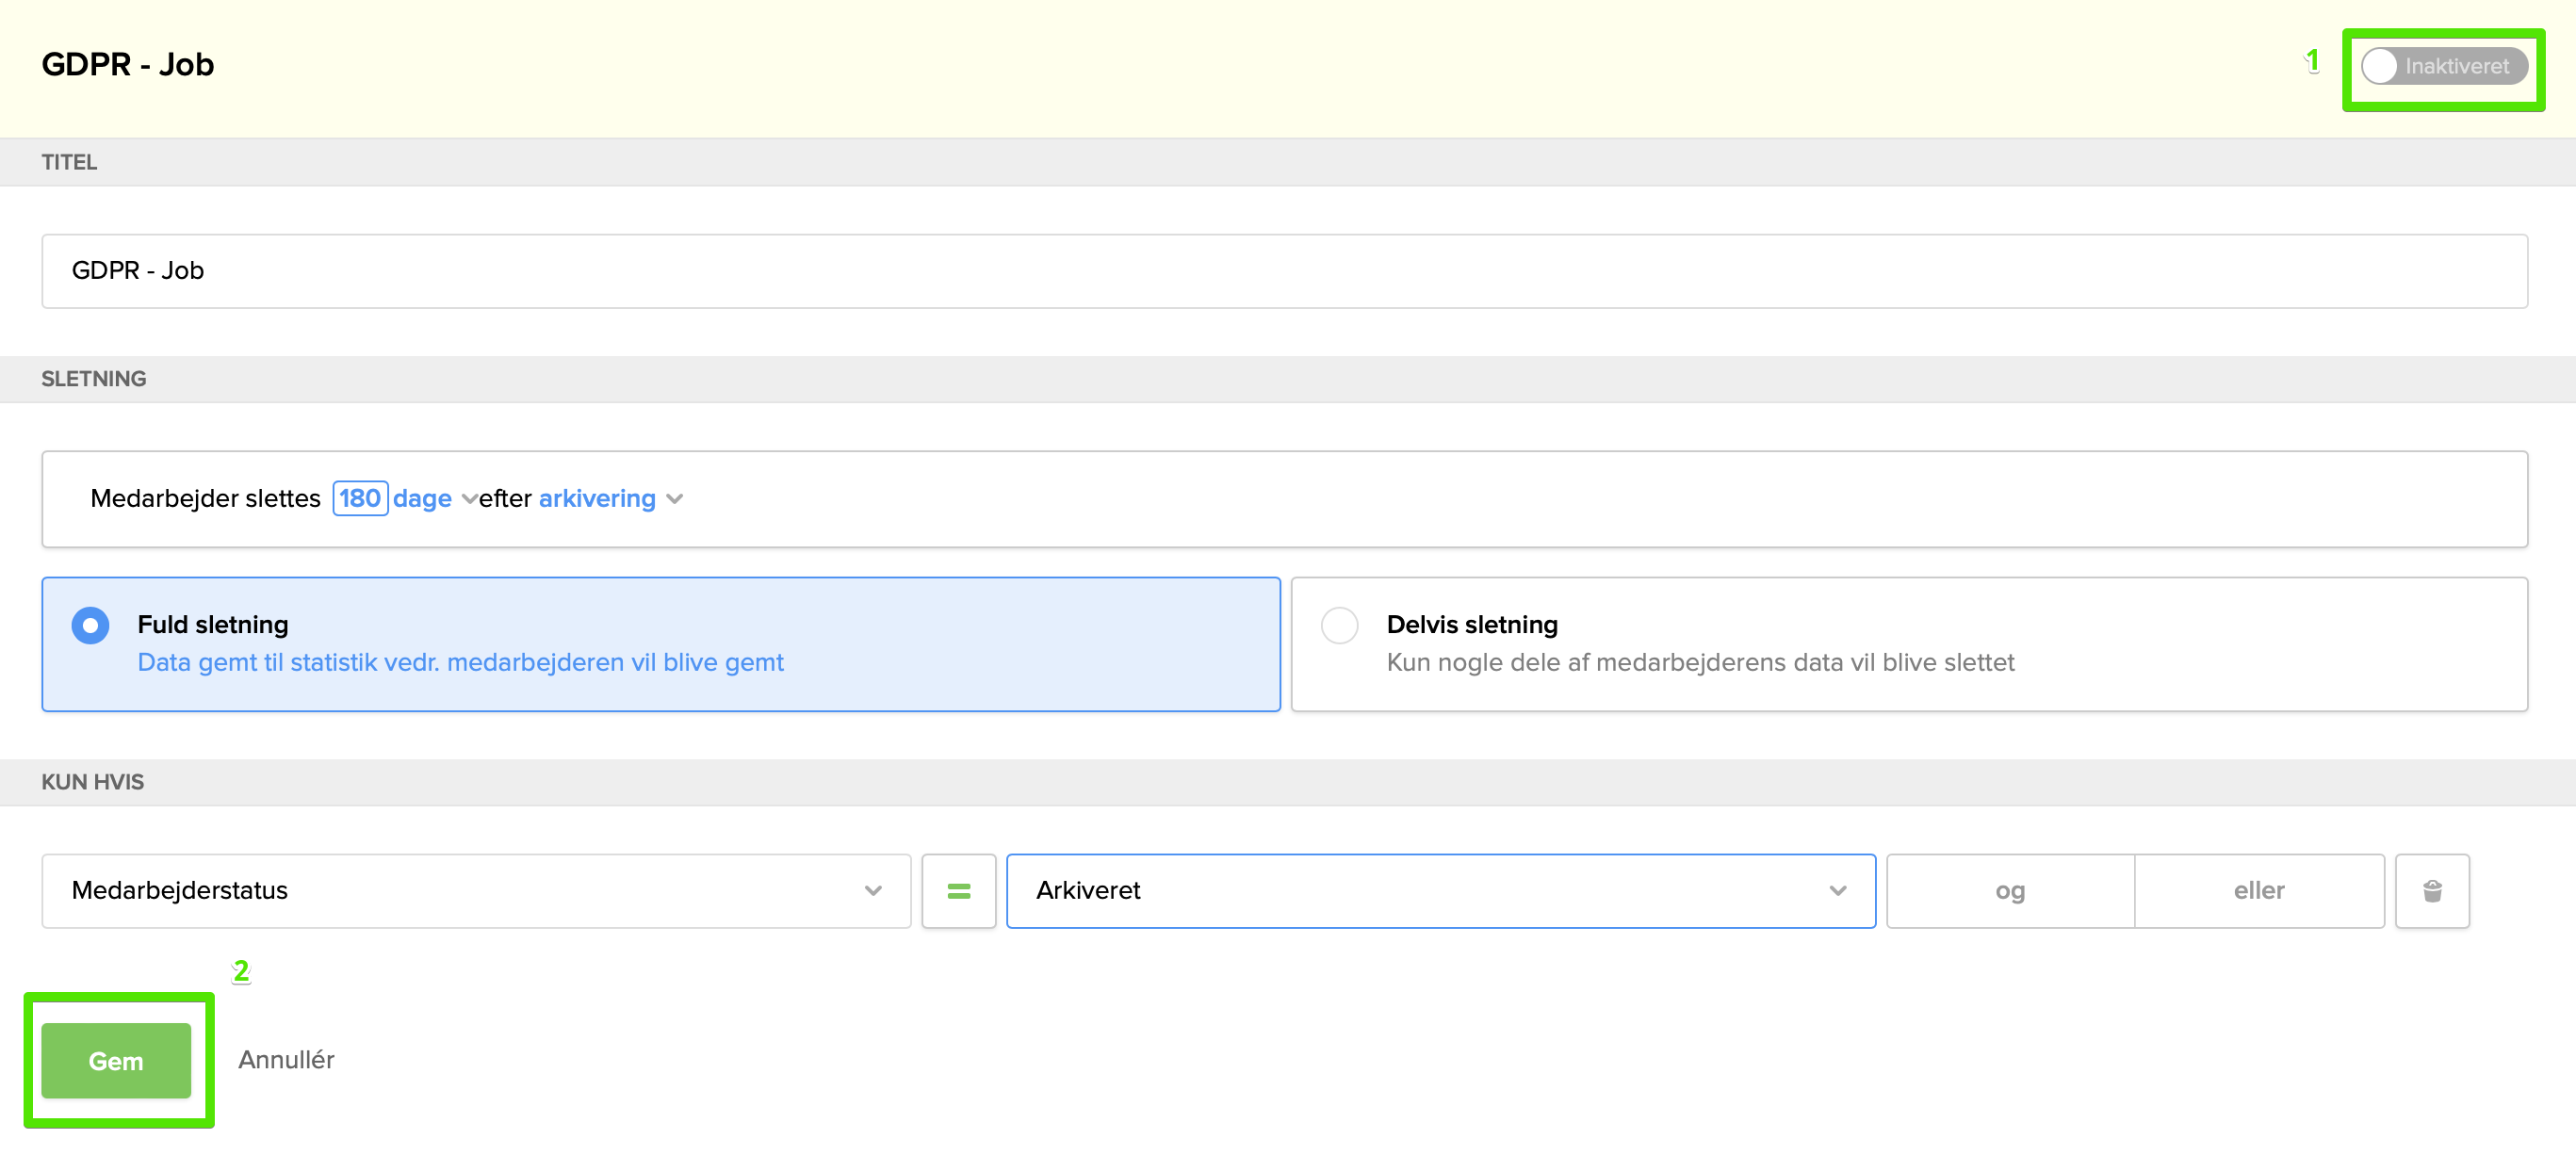This screenshot has height=1155, width=2576.
Task: Click the green equals operator icon
Action: [x=957, y=890]
